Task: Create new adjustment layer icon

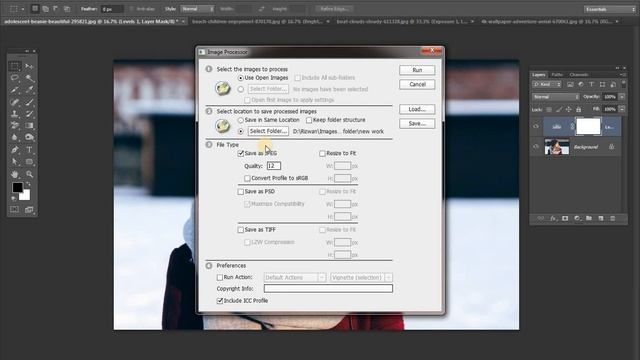Action: pyautogui.click(x=577, y=219)
